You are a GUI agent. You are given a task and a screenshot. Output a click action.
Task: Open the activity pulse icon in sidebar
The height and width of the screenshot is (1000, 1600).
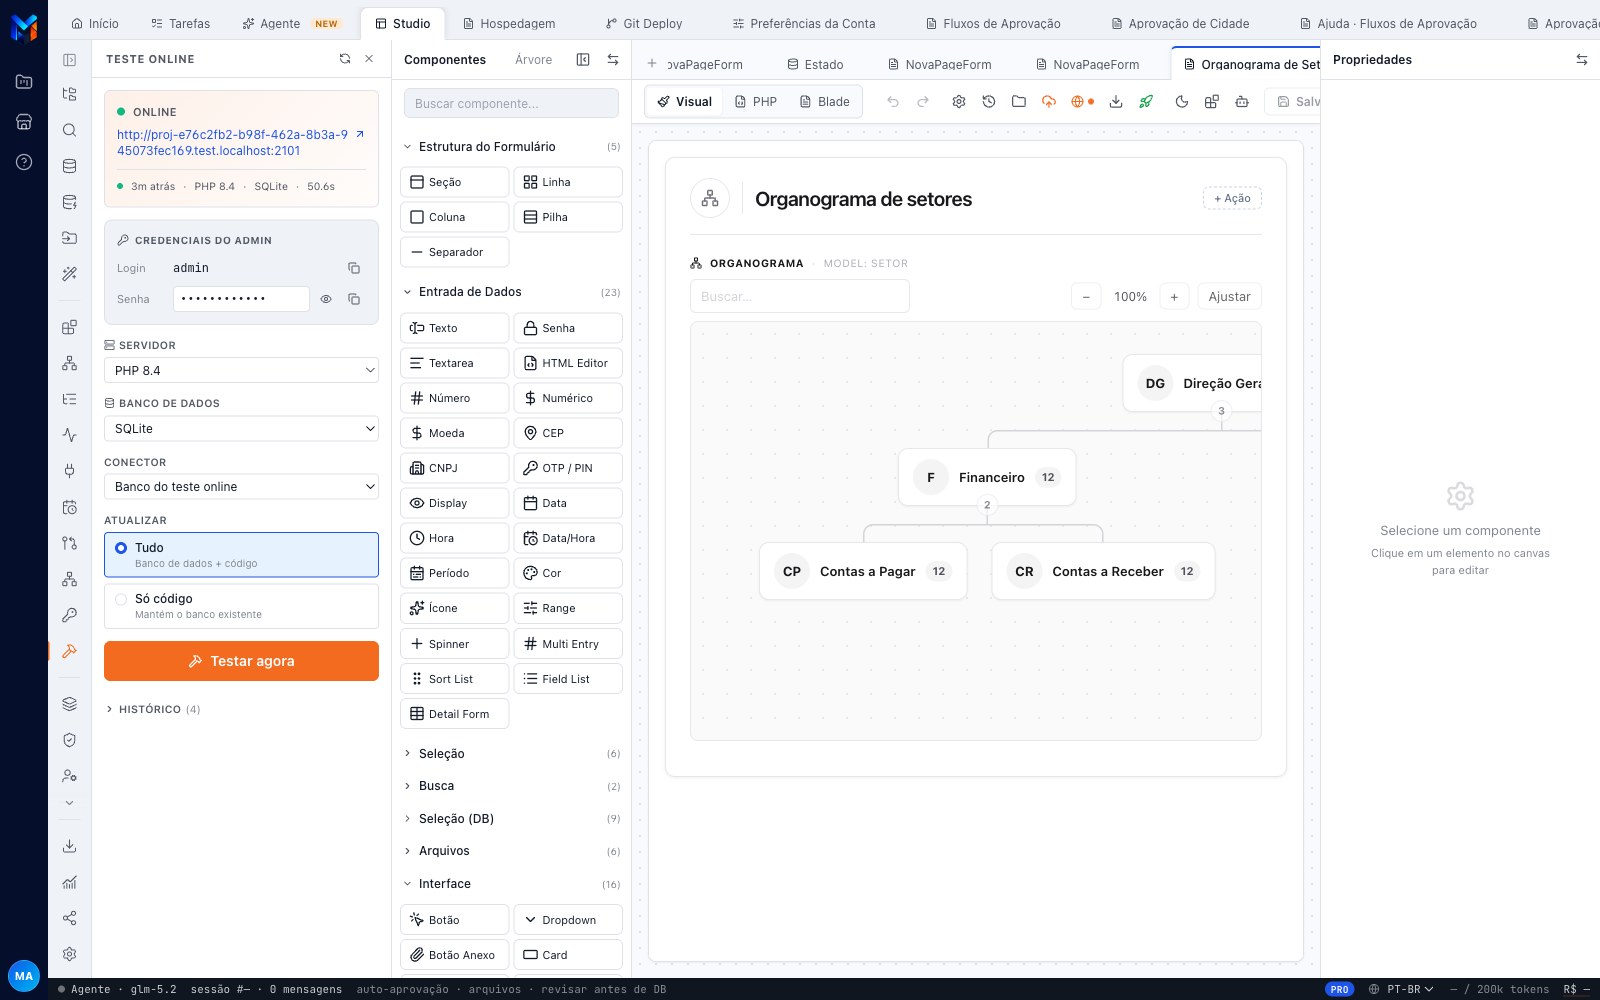click(x=69, y=435)
